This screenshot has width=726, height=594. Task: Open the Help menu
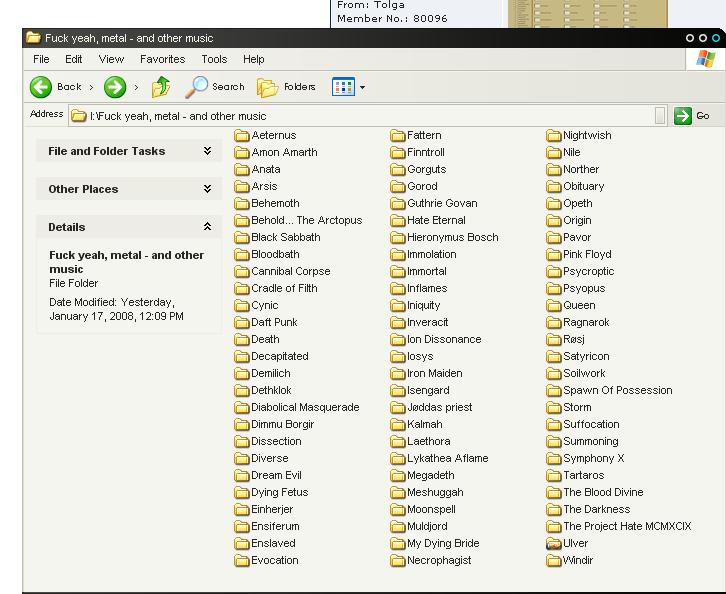(254, 59)
